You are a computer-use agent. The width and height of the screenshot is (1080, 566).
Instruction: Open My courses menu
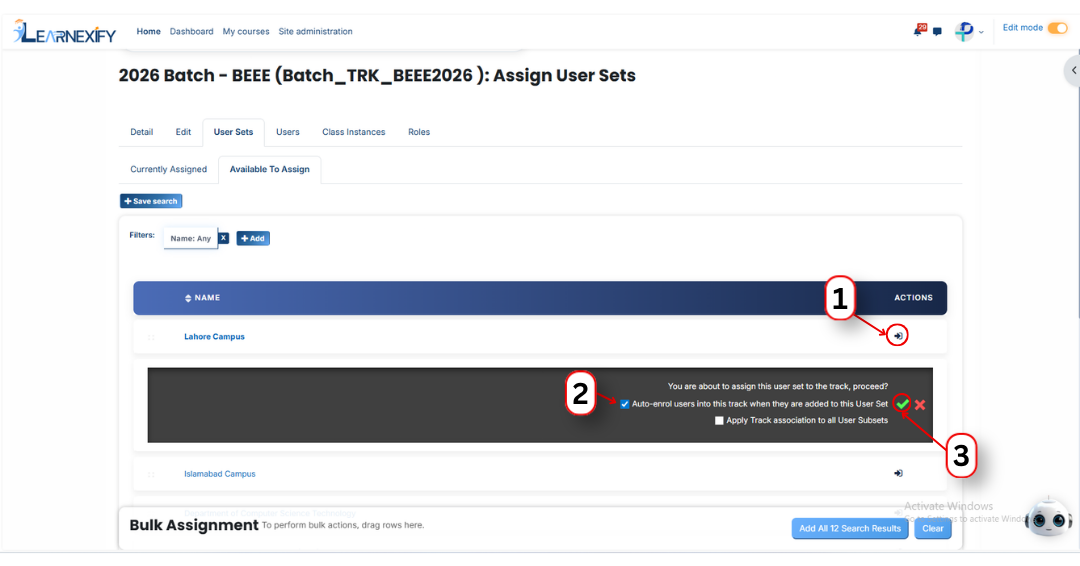[246, 32]
